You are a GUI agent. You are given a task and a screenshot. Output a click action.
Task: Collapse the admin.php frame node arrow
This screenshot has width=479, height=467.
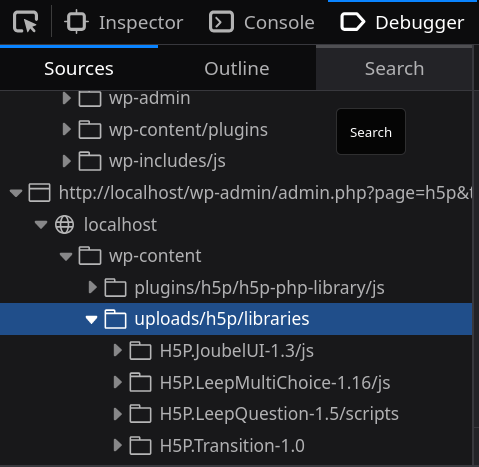pyautogui.click(x=16, y=193)
